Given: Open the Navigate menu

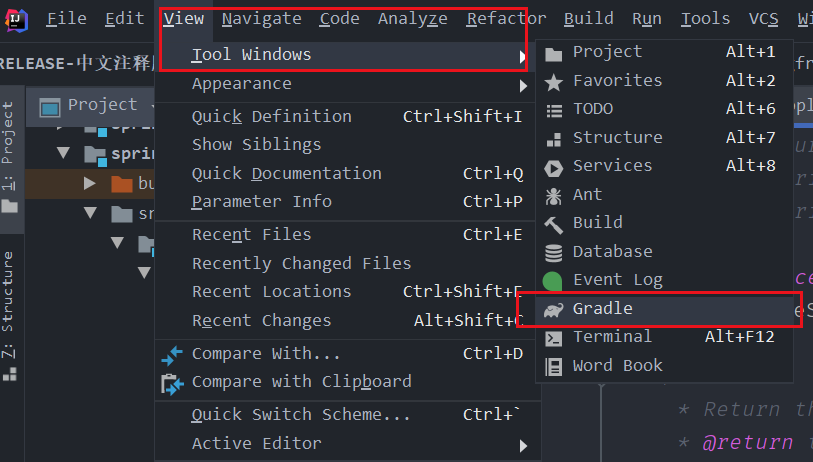Looking at the screenshot, I should point(261,19).
